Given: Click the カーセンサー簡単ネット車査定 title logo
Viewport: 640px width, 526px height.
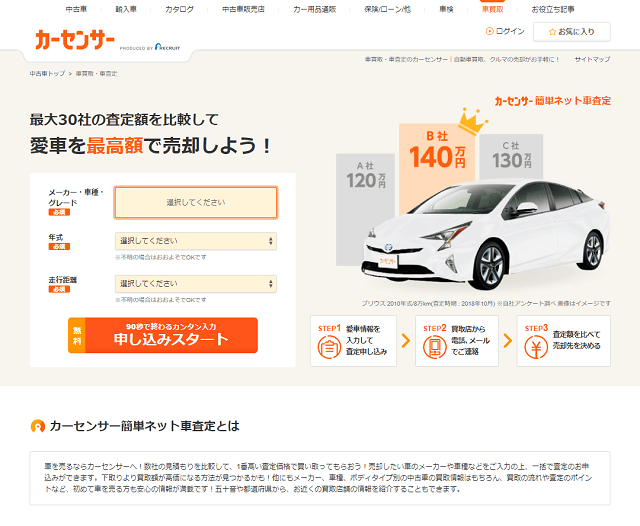Looking at the screenshot, I should tap(553, 101).
